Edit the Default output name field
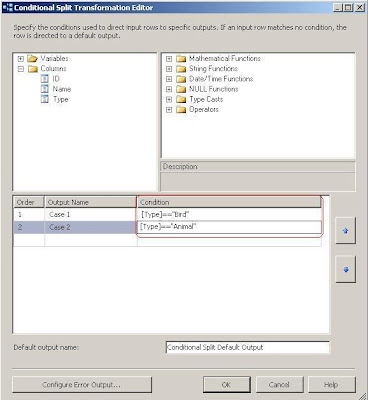Viewport: 368px width, 400px height. (x=248, y=347)
